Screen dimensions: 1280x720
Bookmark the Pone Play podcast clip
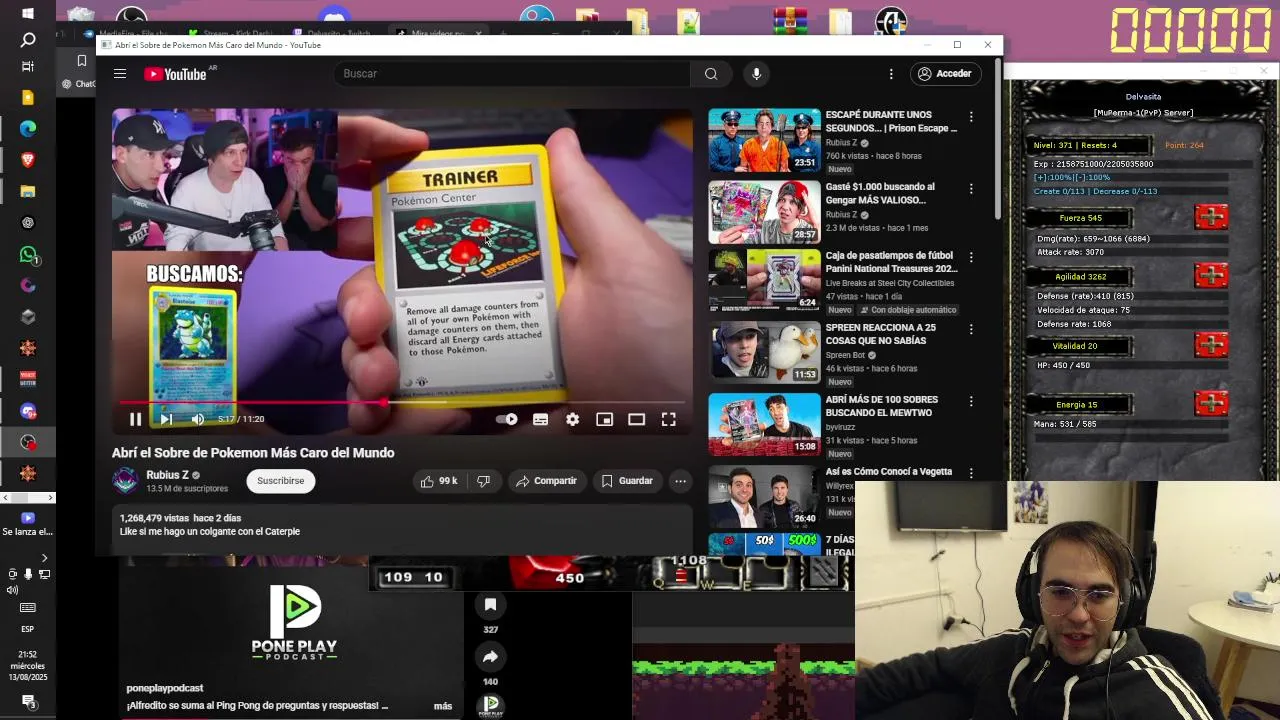pos(490,605)
